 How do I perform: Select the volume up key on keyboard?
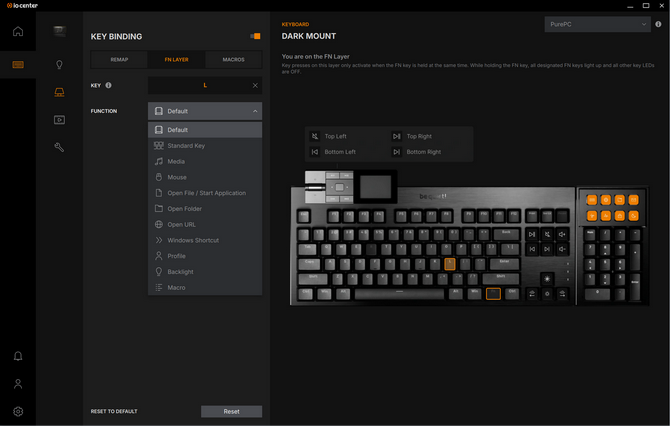[x=562, y=234]
